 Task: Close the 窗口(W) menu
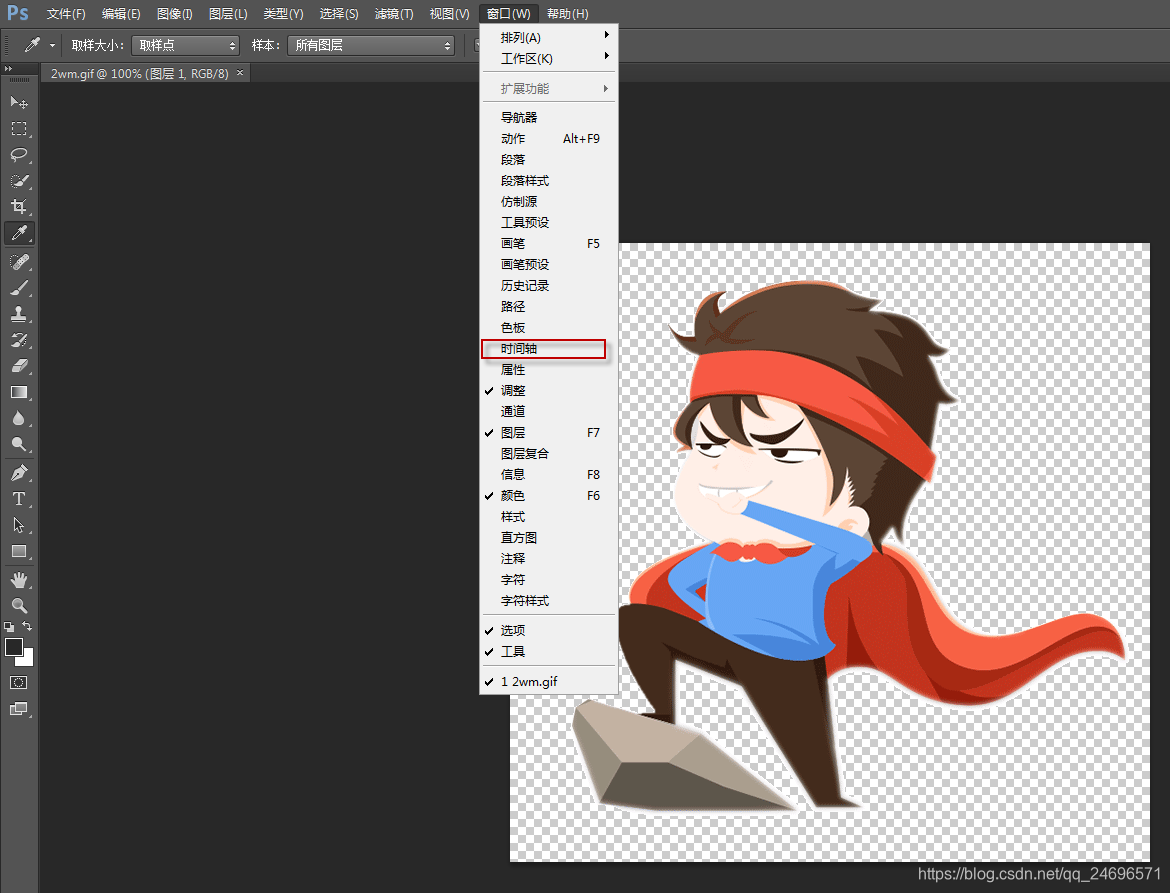(509, 13)
